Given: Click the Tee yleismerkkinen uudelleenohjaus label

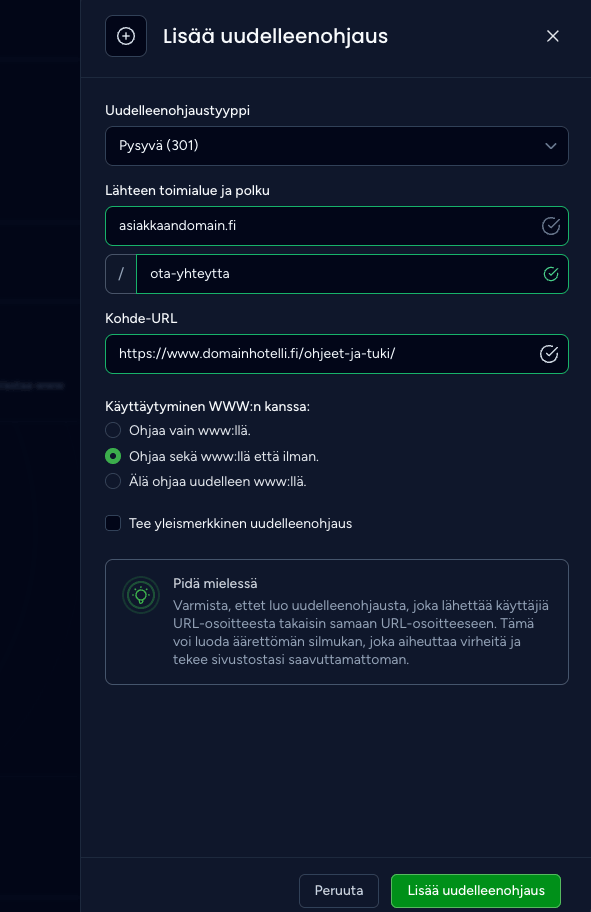Looking at the screenshot, I should click(x=240, y=523).
